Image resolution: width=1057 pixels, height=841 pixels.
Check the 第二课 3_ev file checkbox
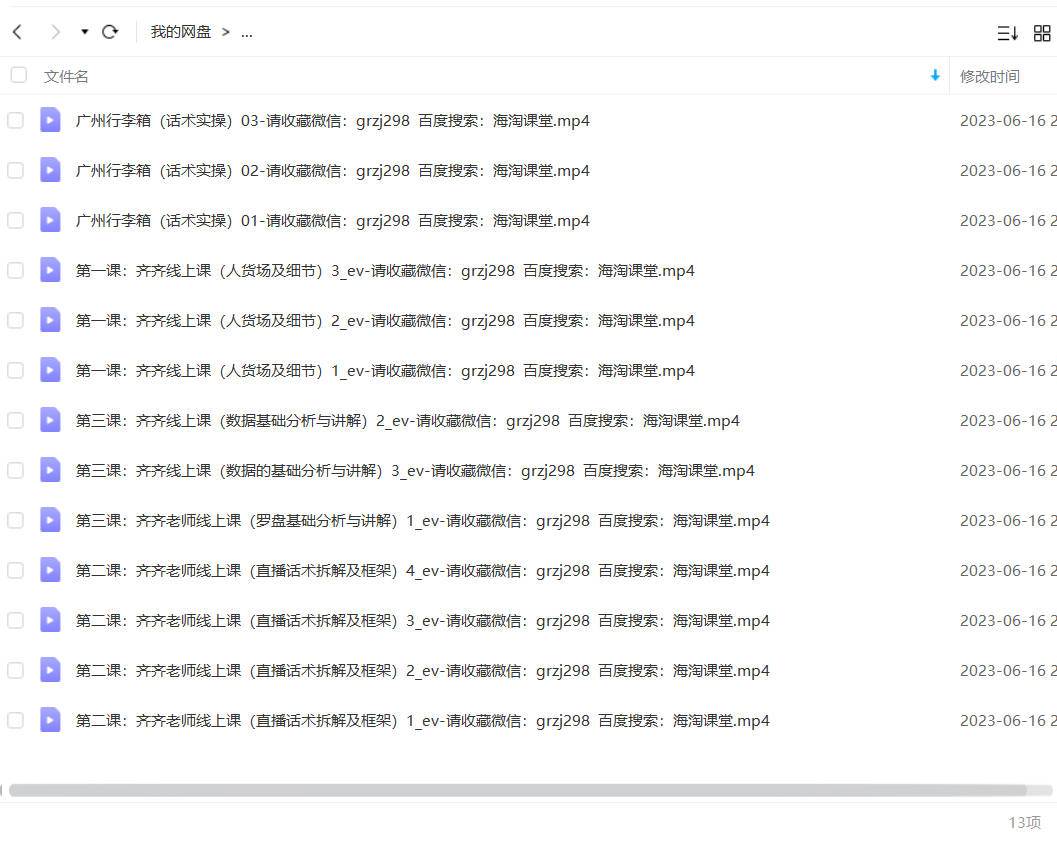[x=16, y=620]
